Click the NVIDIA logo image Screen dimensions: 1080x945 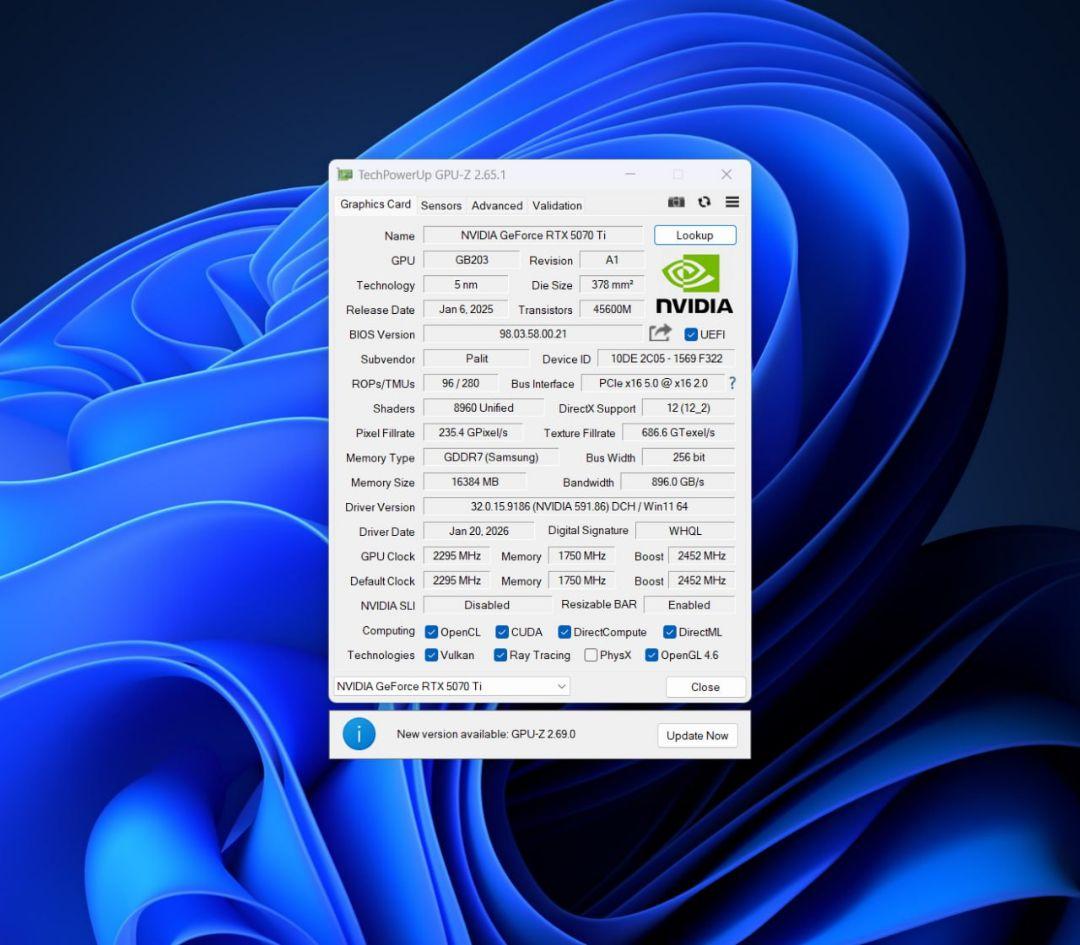694,284
